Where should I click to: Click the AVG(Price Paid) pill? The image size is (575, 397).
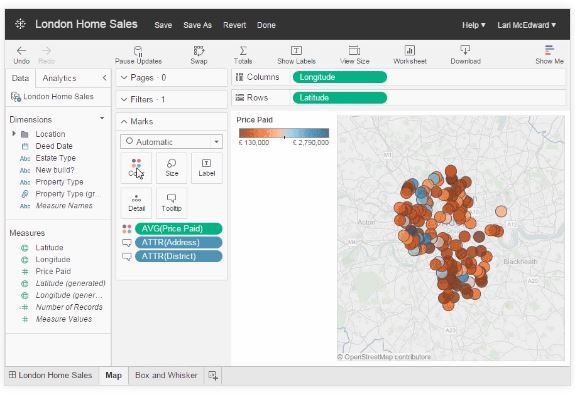click(179, 229)
